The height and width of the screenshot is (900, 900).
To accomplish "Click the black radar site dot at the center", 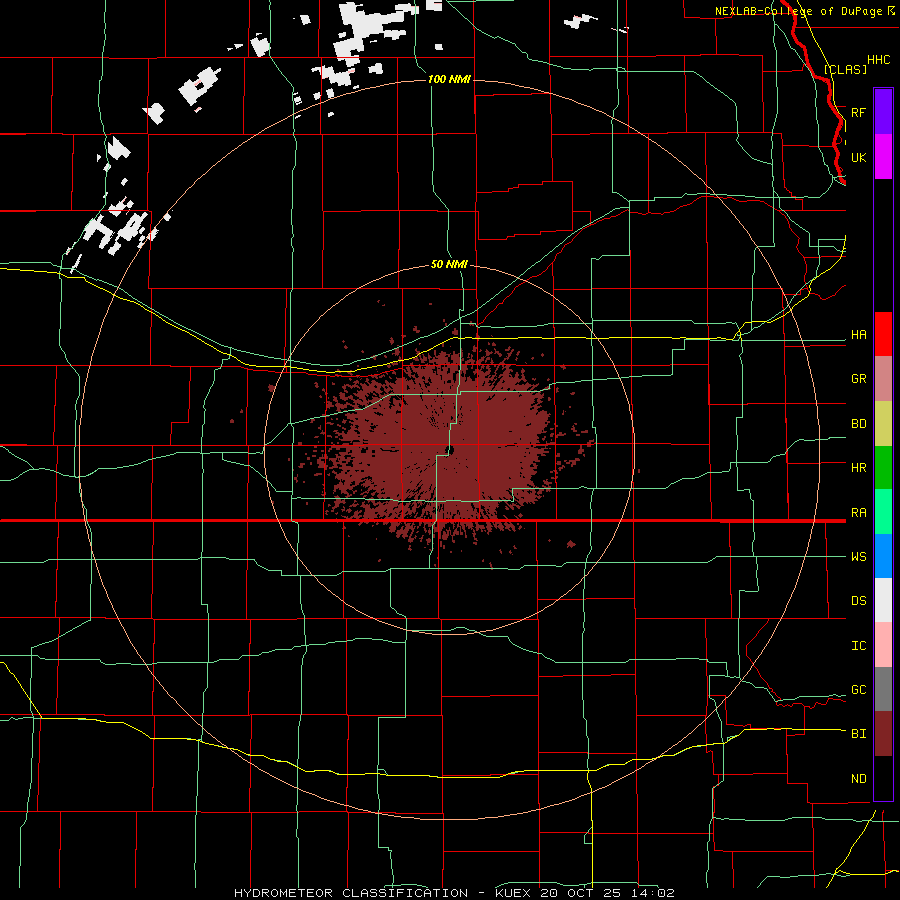I will point(450,451).
